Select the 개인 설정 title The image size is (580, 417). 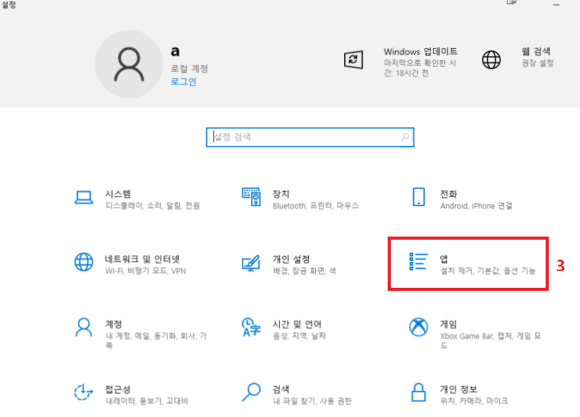click(291, 259)
